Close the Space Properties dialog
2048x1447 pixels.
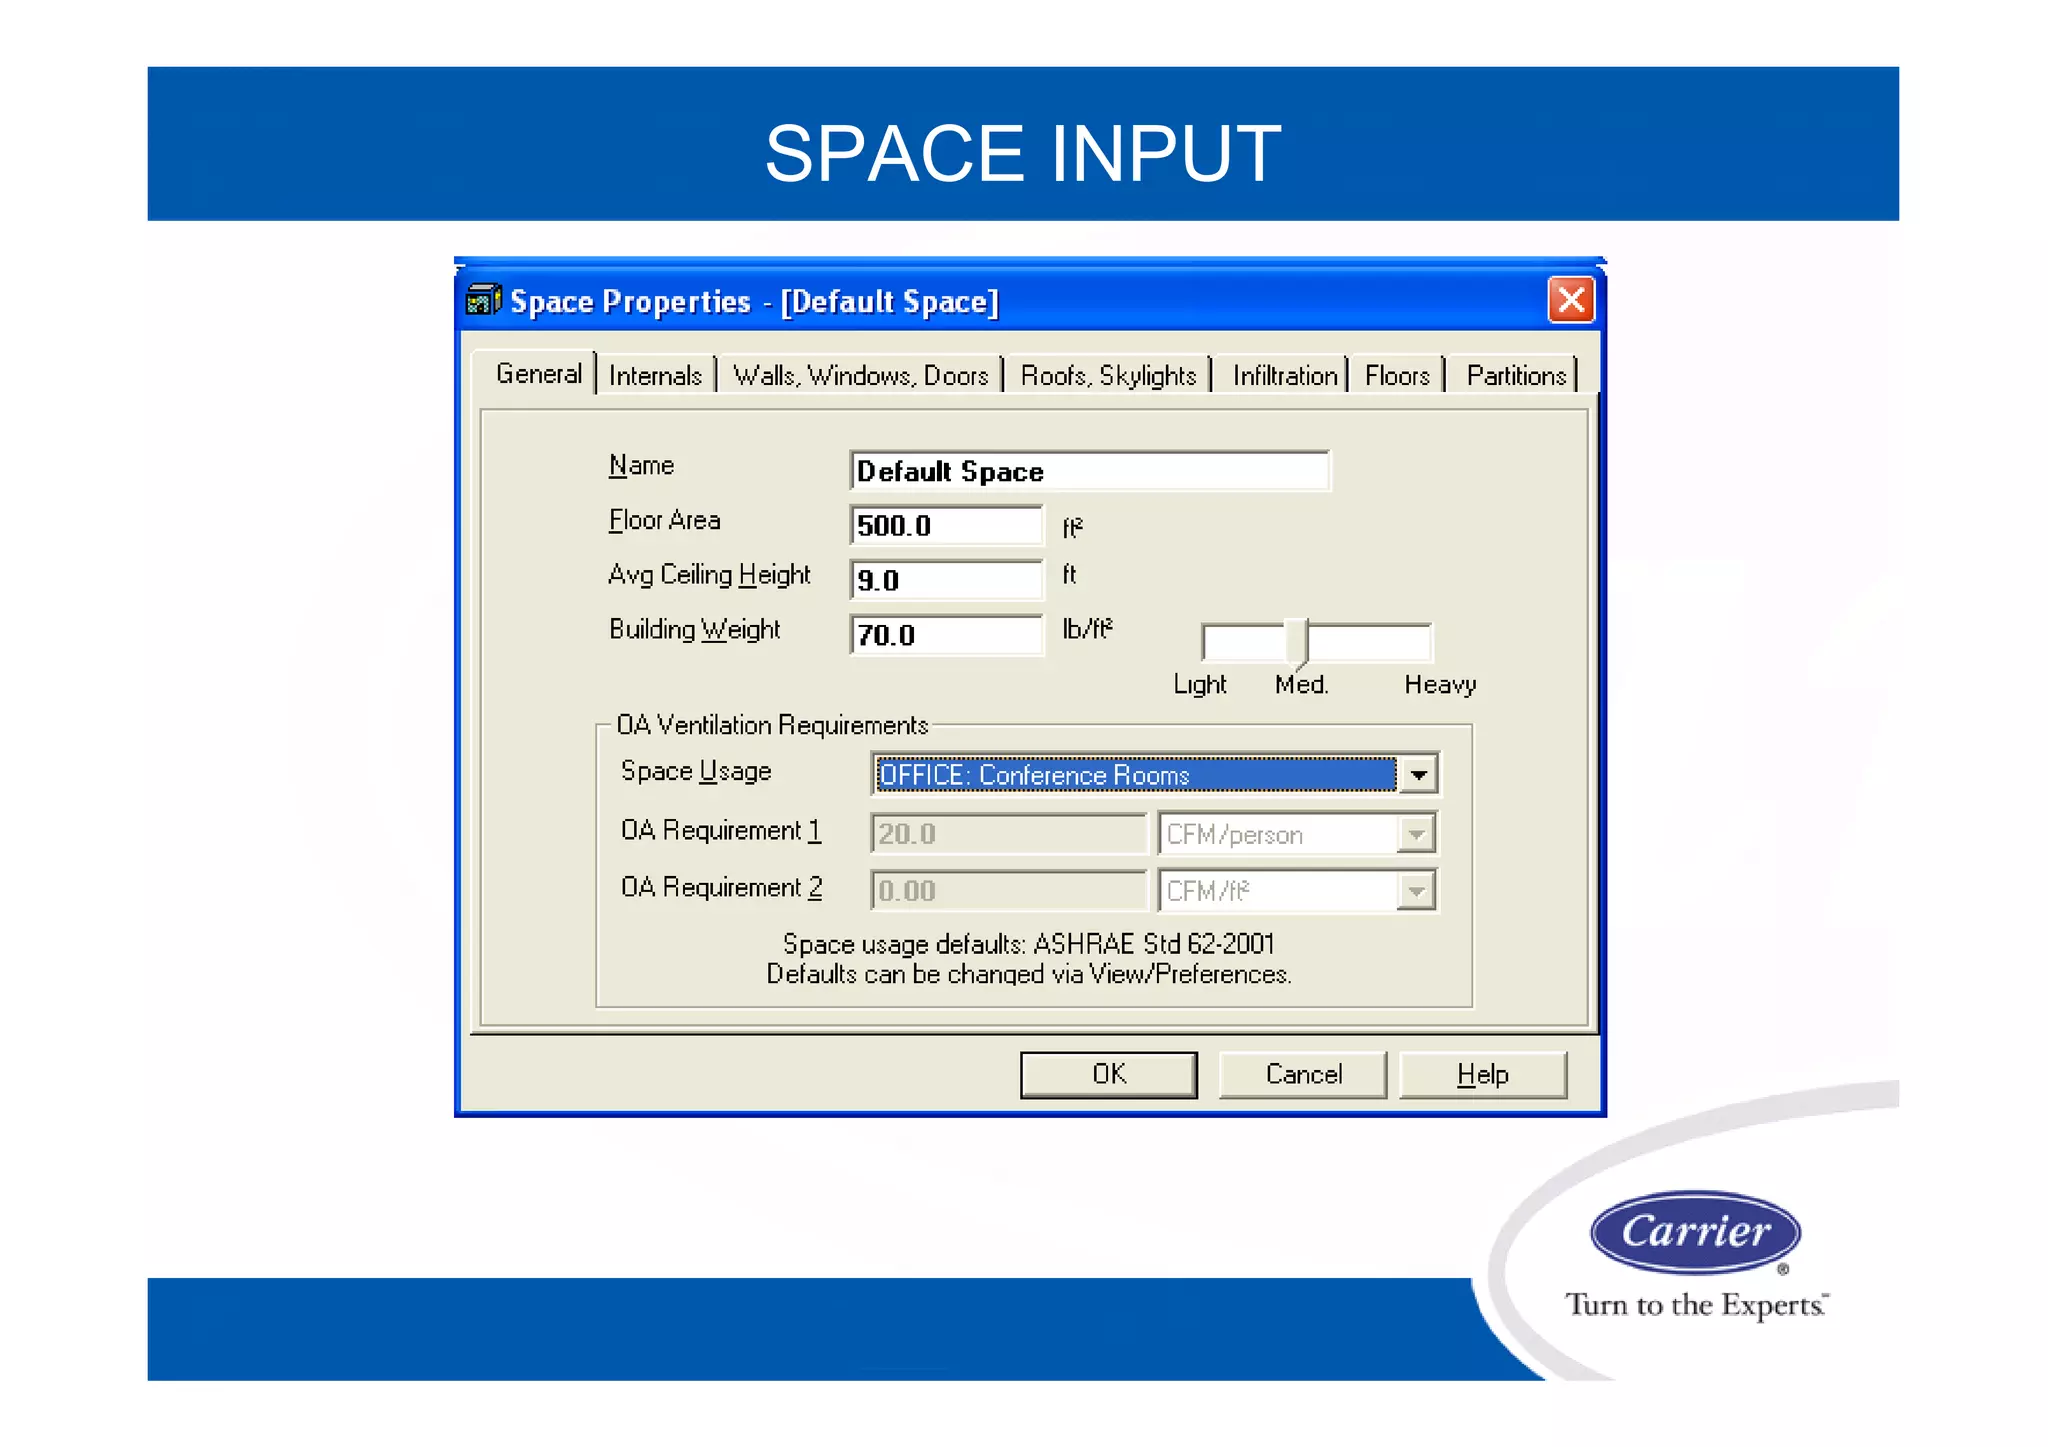point(1571,300)
